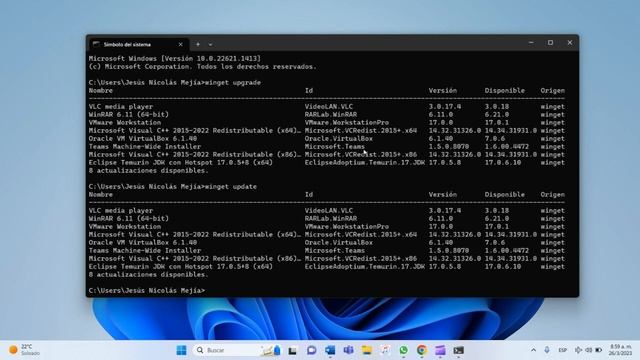
Task: Open the weather widget showing 22°C
Action: point(24,350)
